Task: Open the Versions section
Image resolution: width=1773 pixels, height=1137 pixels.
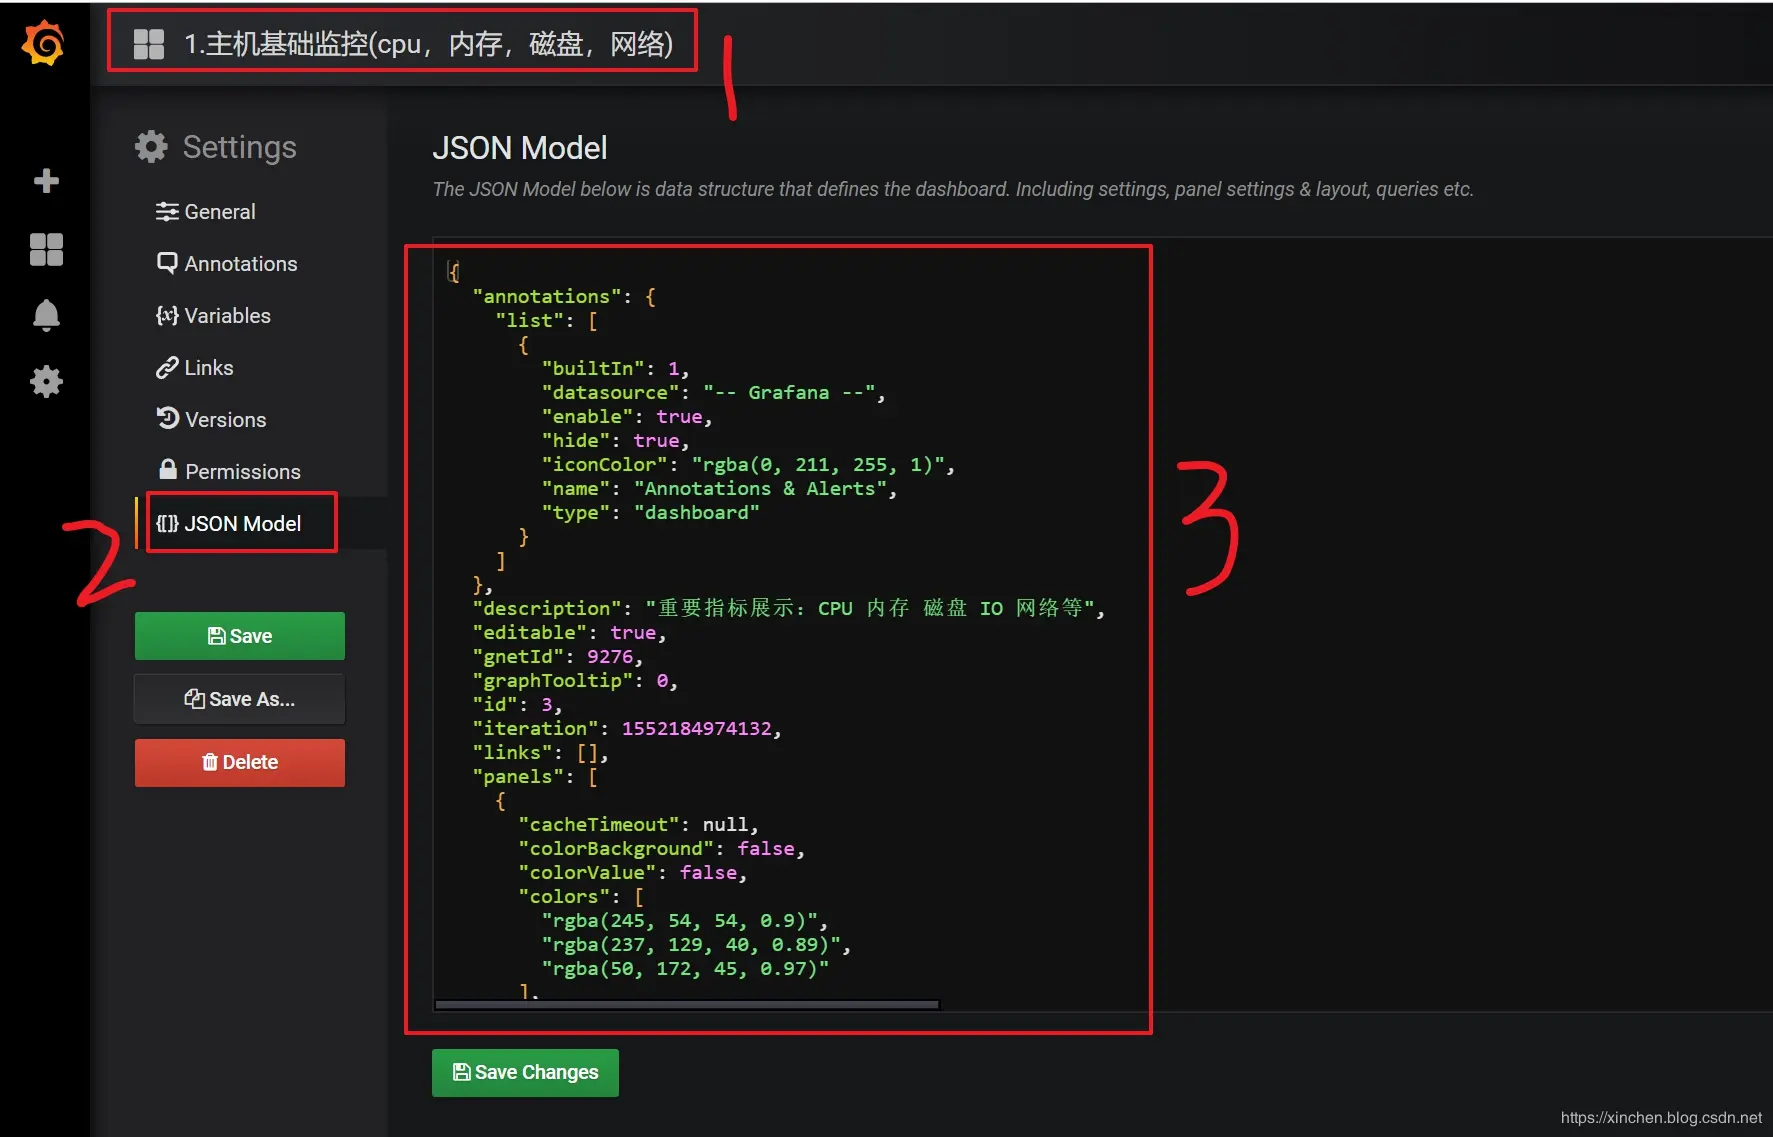Action: [x=212, y=419]
